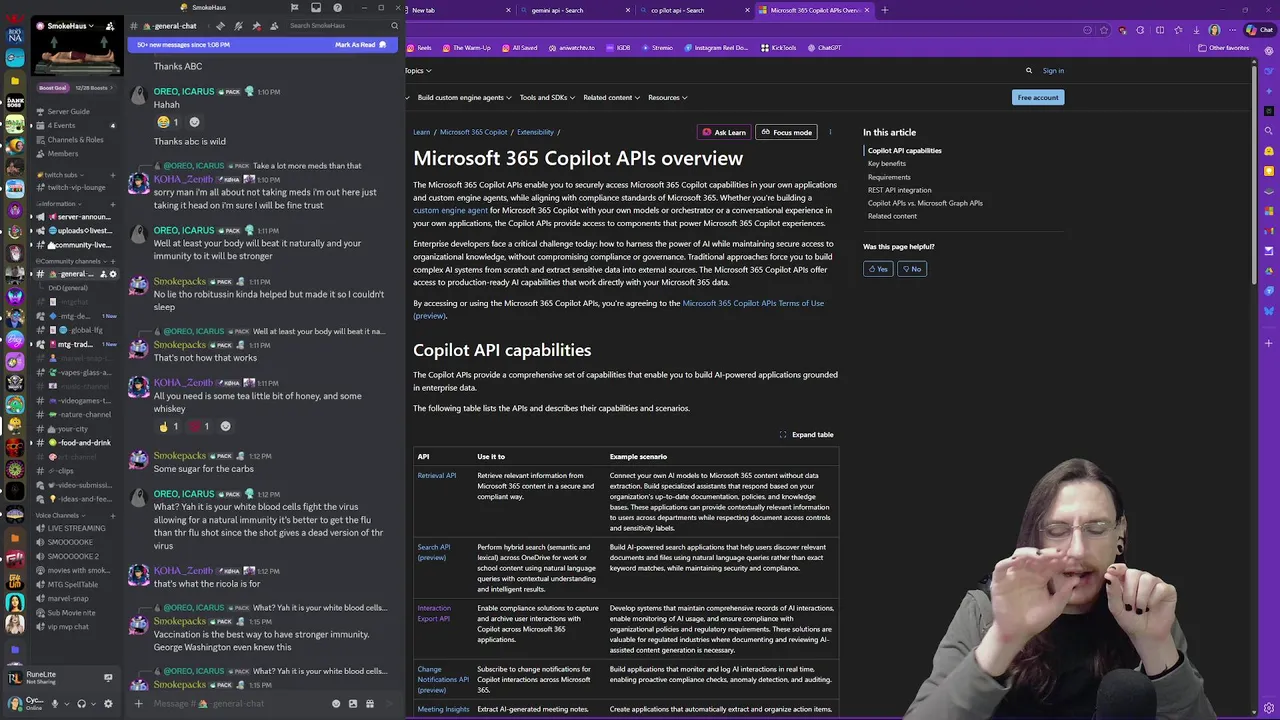Open Discord Threads icon in general-chat header
Image resolution: width=1280 pixels, height=720 pixels.
(x=220, y=26)
